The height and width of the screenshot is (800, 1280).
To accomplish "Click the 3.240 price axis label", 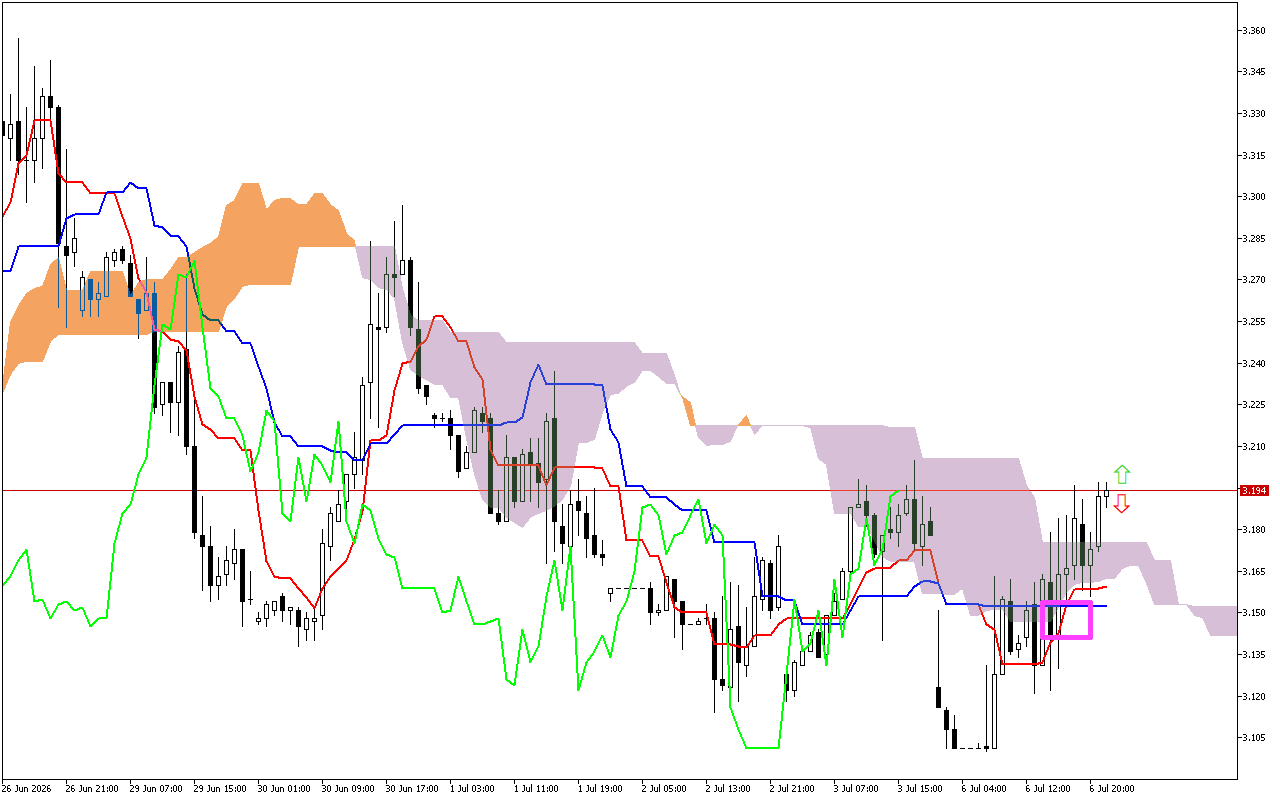I will click(1254, 363).
